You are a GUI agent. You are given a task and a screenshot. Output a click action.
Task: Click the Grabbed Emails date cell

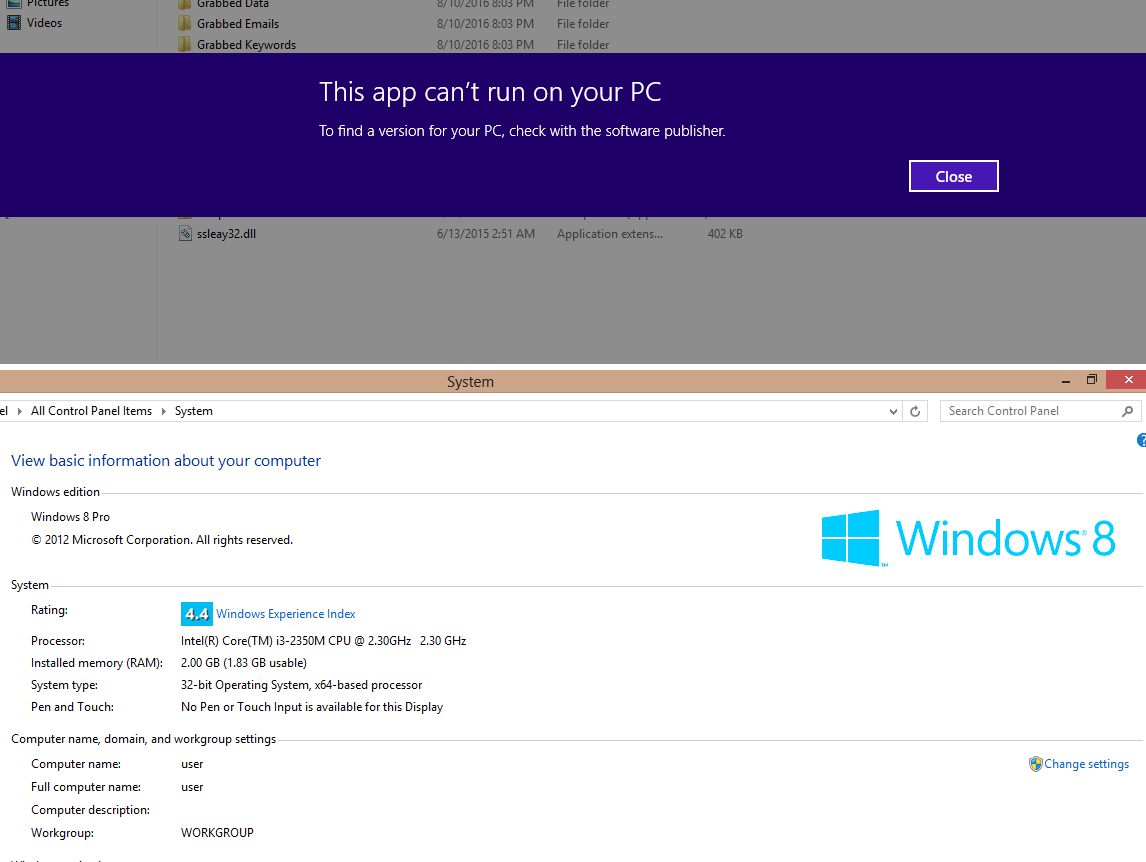[485, 24]
